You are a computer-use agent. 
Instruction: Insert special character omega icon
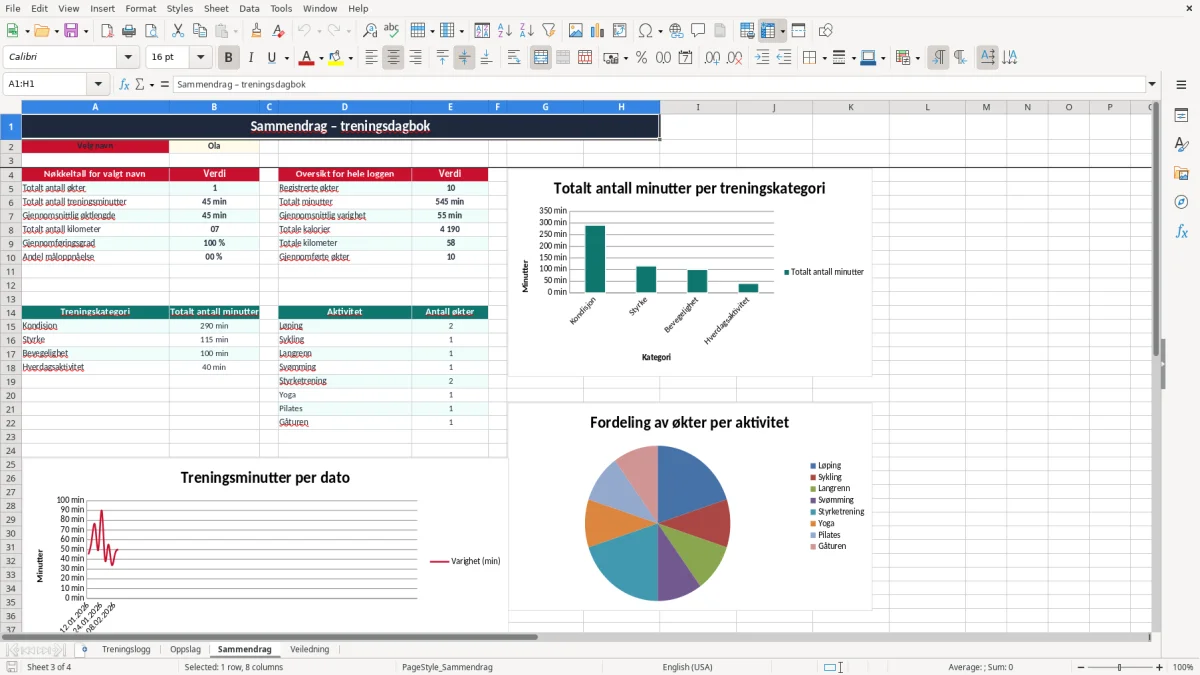645,31
